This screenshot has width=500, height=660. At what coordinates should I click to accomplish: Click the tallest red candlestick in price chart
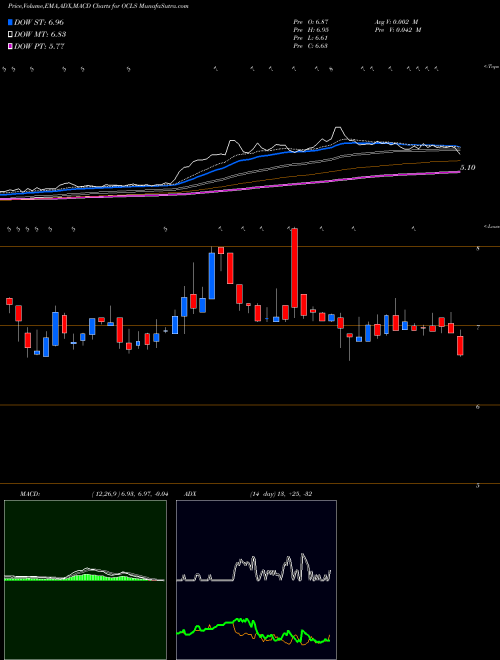coord(295,268)
